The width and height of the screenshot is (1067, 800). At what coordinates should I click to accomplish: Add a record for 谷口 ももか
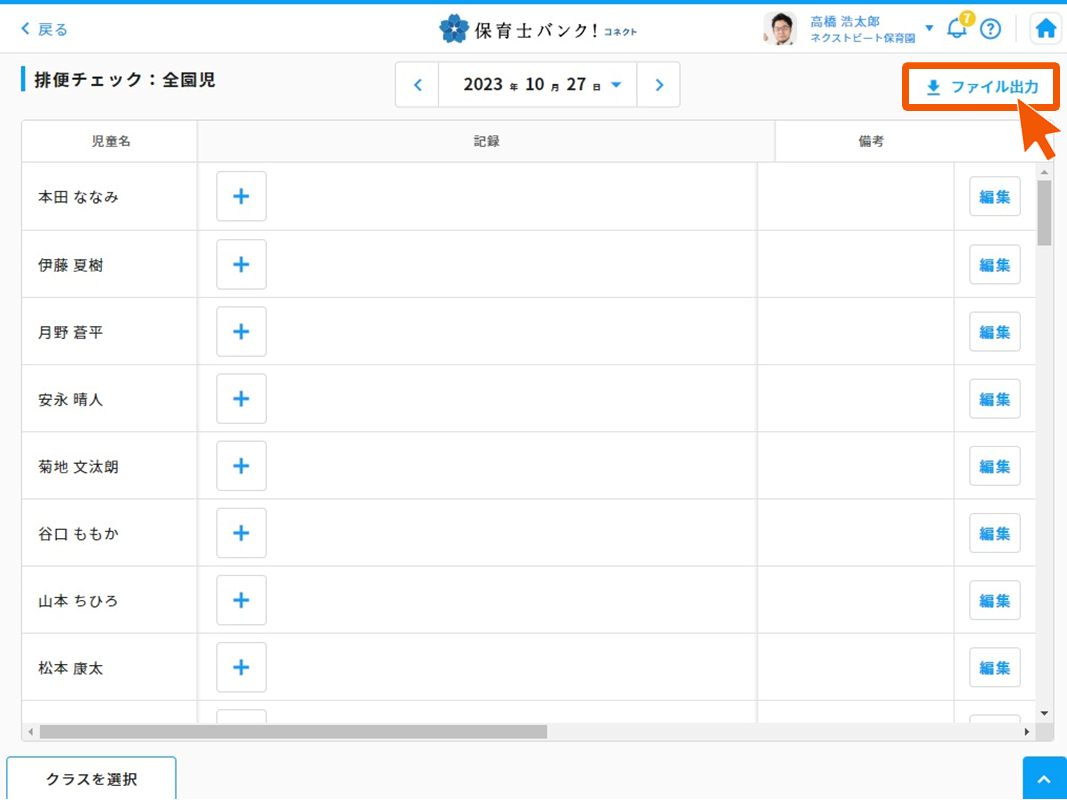pyautogui.click(x=241, y=533)
